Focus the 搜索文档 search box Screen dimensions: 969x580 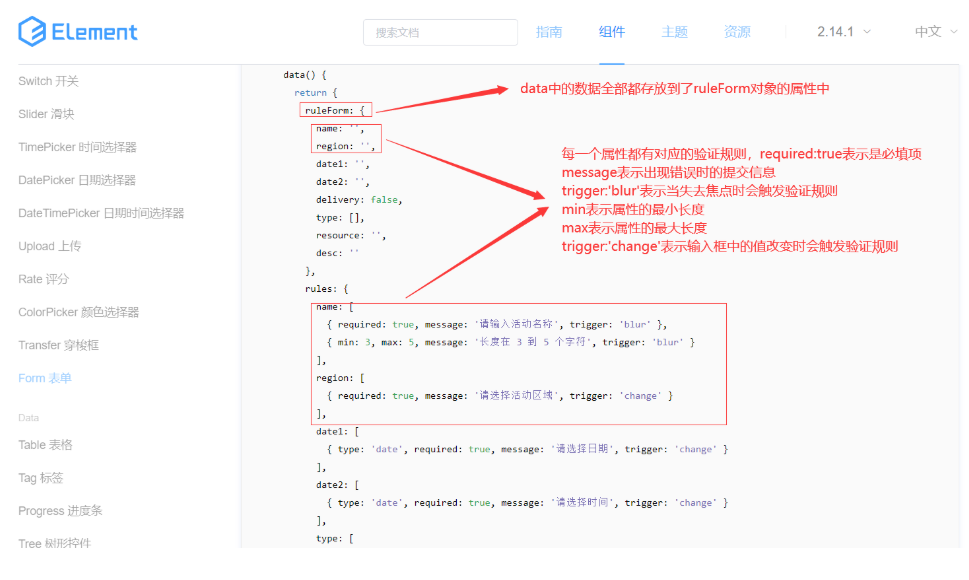[x=440, y=32]
